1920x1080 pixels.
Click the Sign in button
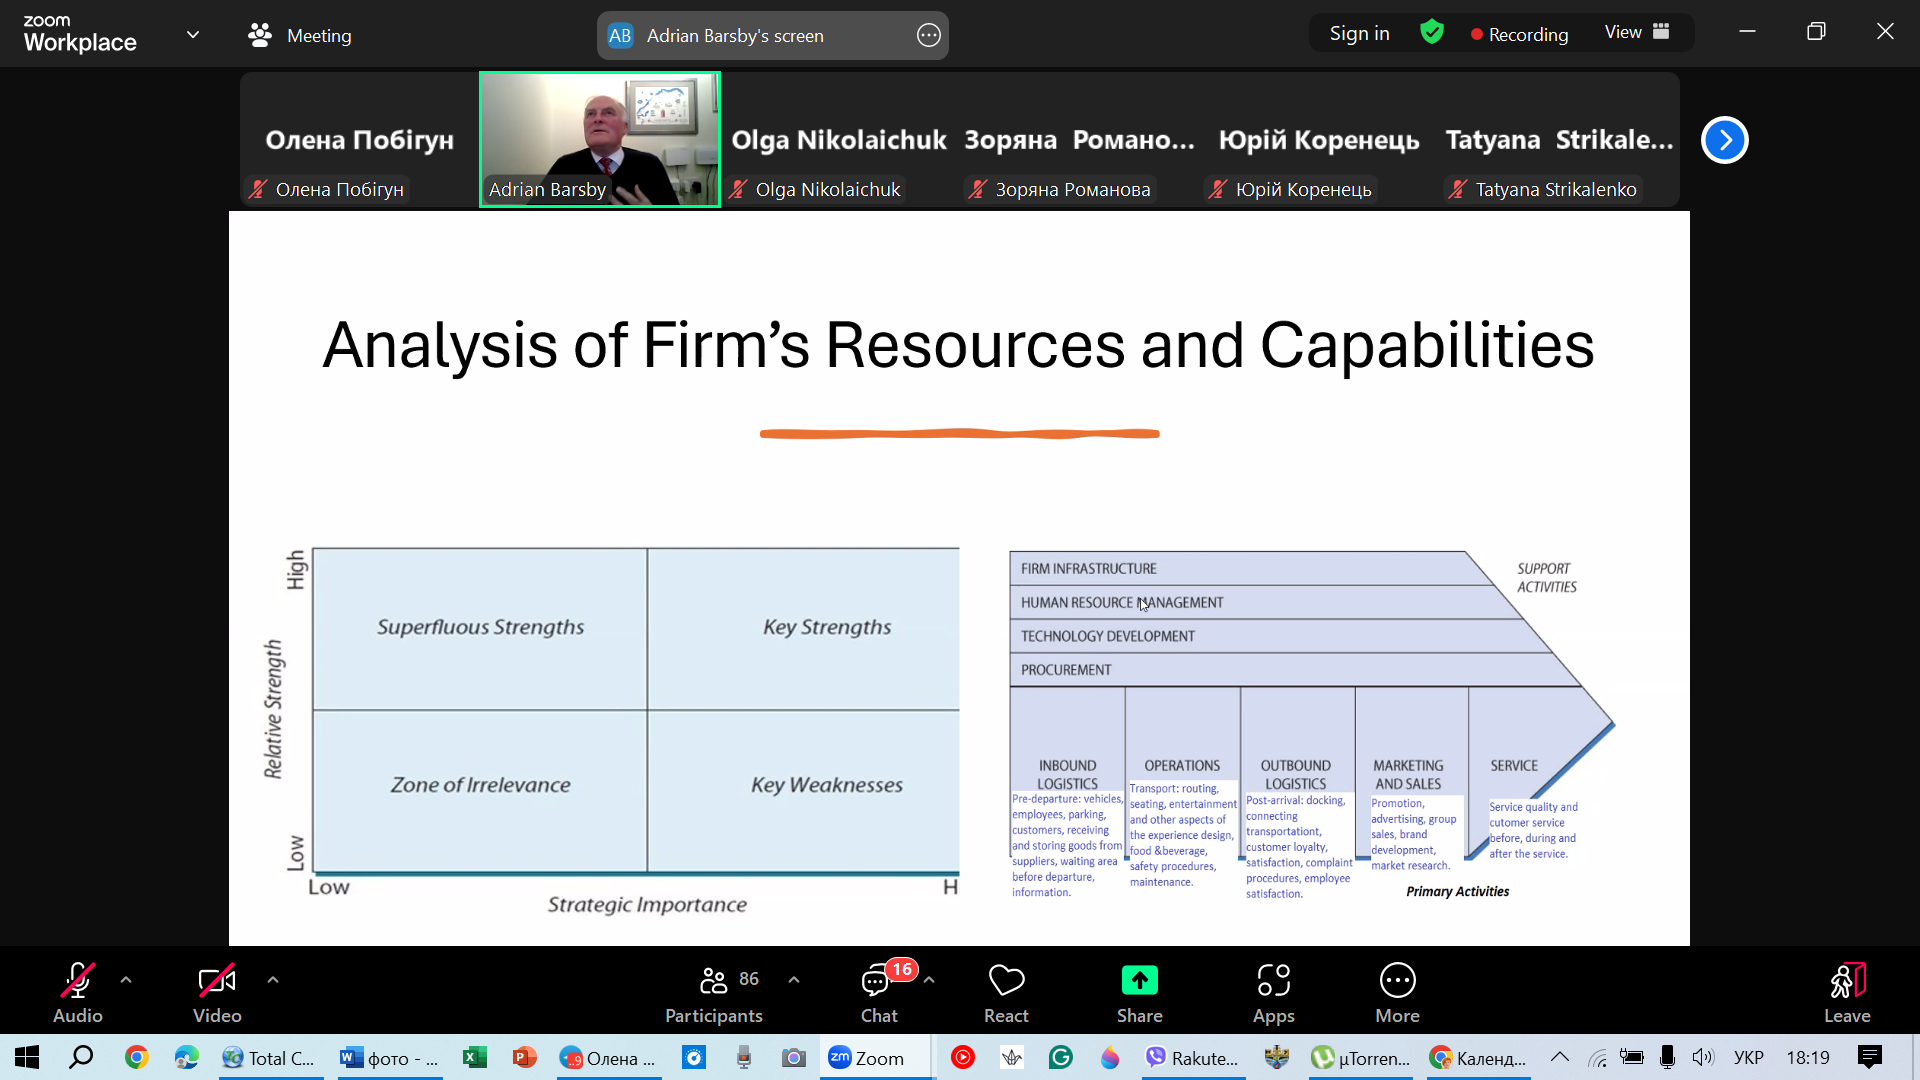pyautogui.click(x=1359, y=33)
